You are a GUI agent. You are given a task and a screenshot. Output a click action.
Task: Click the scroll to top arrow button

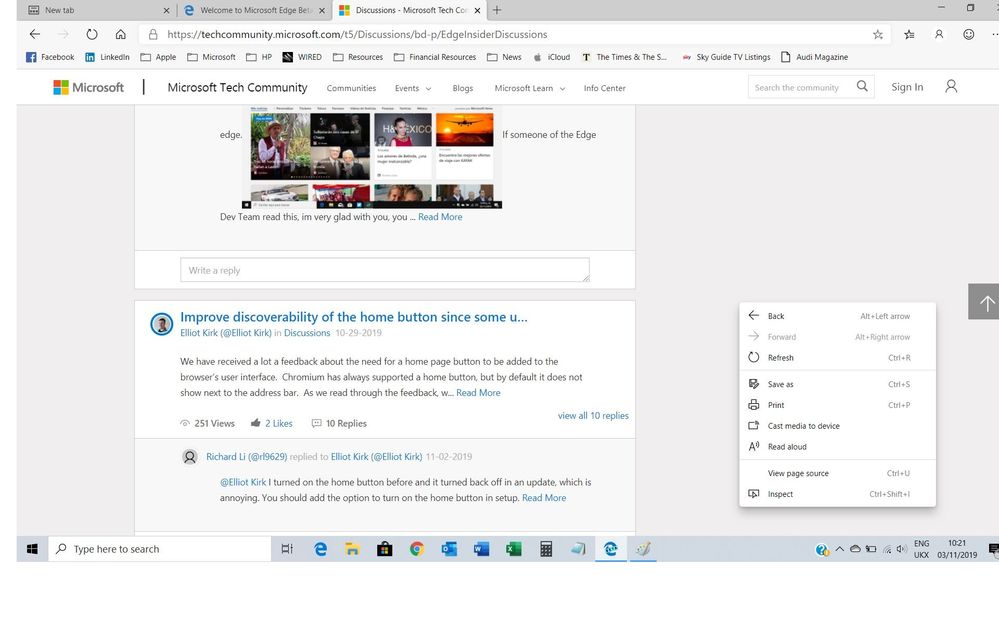[984, 301]
